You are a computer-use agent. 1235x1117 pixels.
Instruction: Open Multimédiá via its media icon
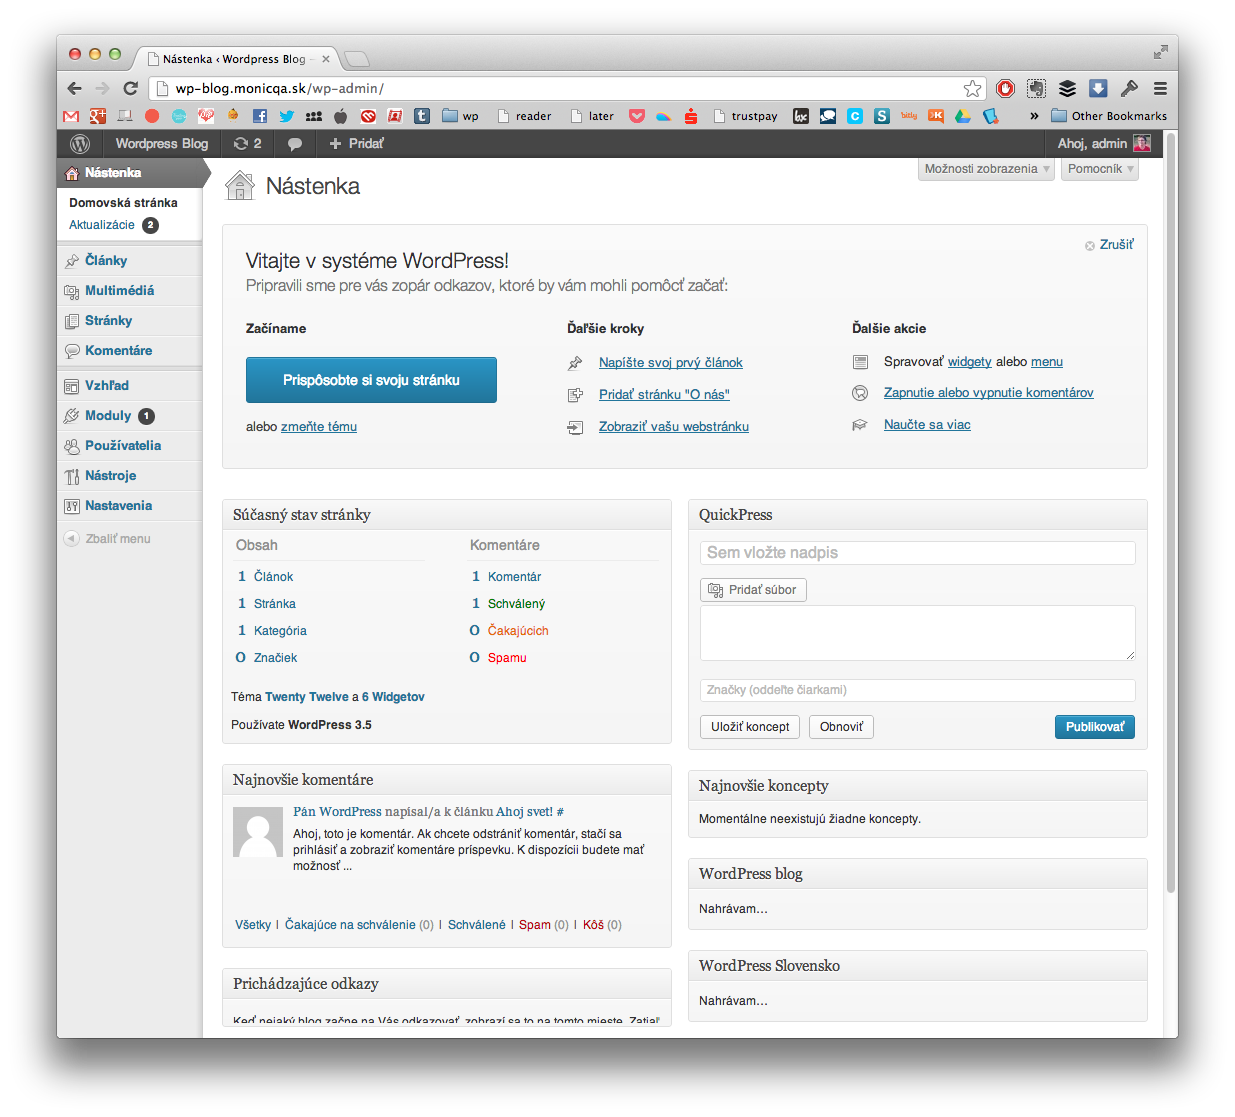click(x=73, y=290)
